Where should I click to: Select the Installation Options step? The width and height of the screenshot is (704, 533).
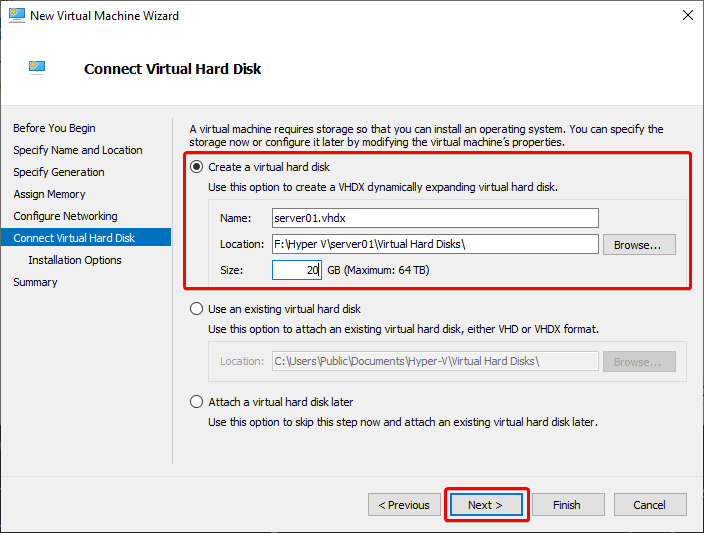(x=75, y=260)
